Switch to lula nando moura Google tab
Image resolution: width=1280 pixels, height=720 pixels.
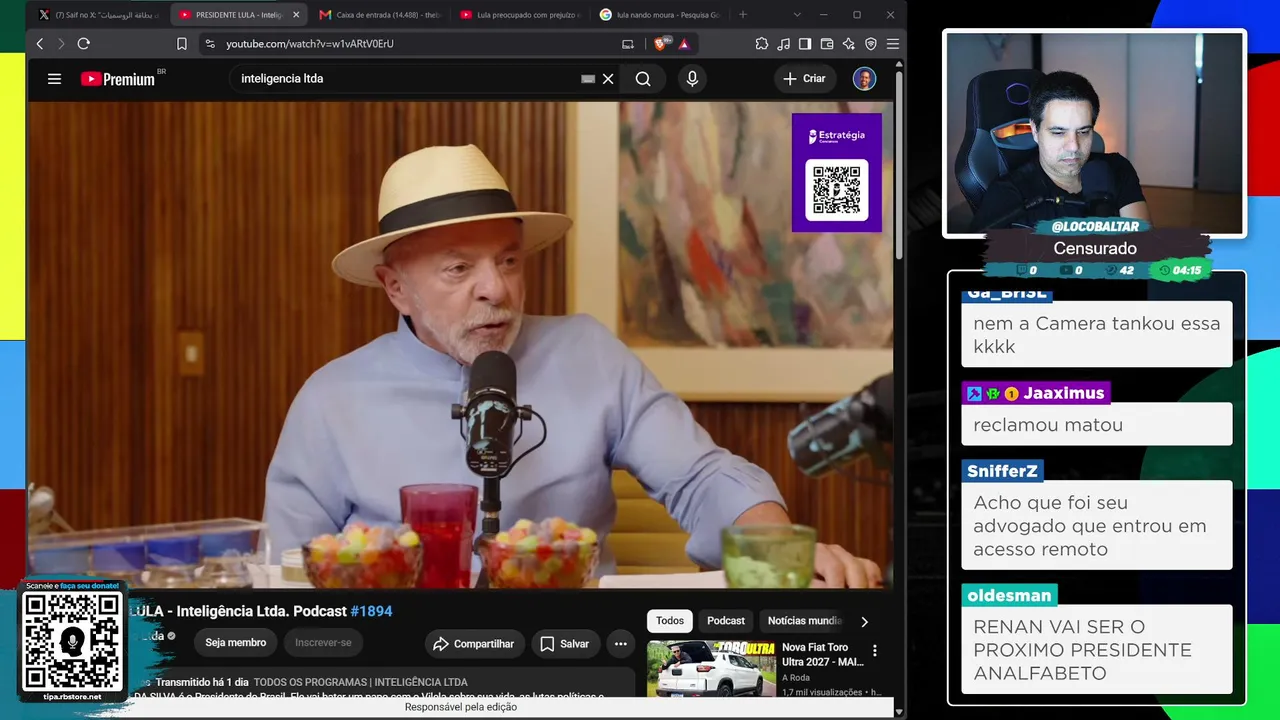[660, 15]
